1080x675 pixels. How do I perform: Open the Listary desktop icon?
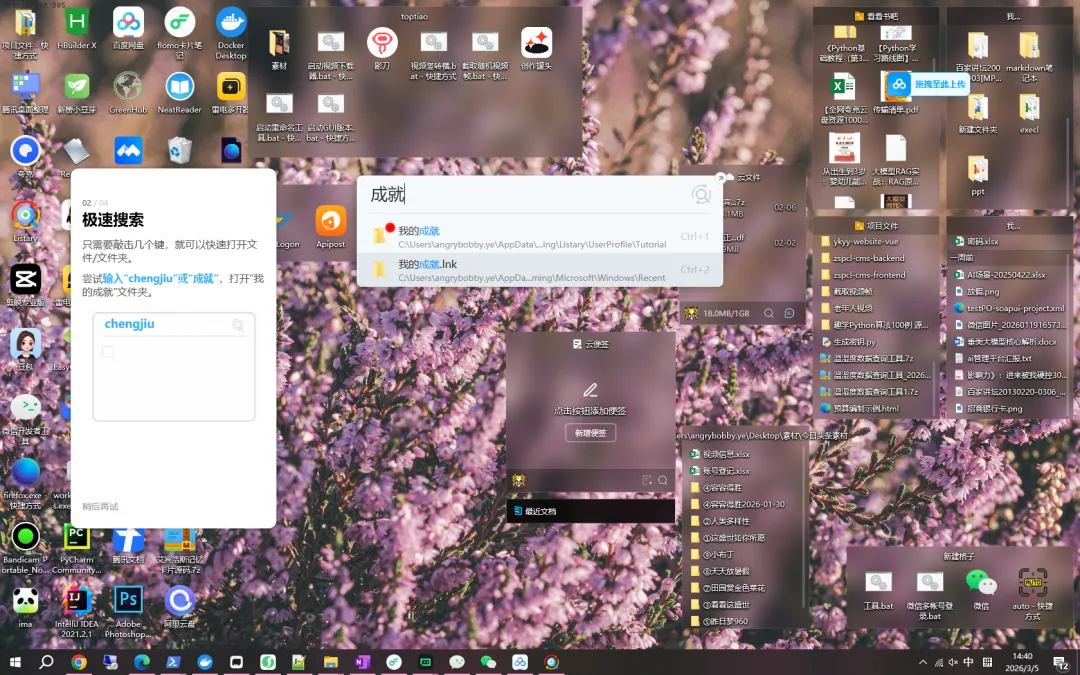point(25,221)
